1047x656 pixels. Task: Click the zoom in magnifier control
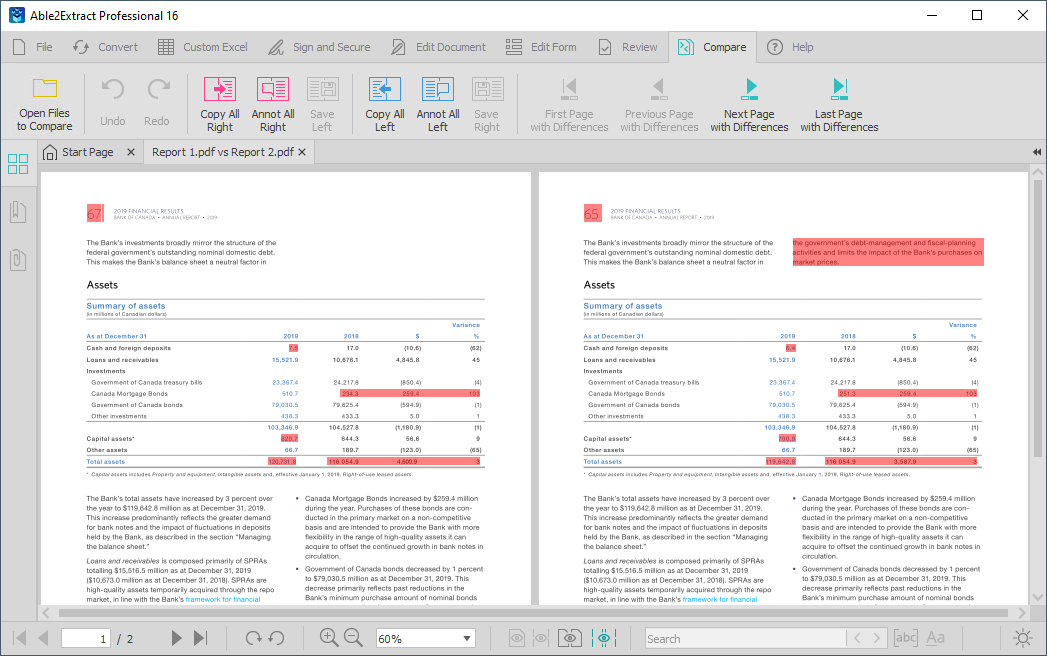pyautogui.click(x=327, y=637)
